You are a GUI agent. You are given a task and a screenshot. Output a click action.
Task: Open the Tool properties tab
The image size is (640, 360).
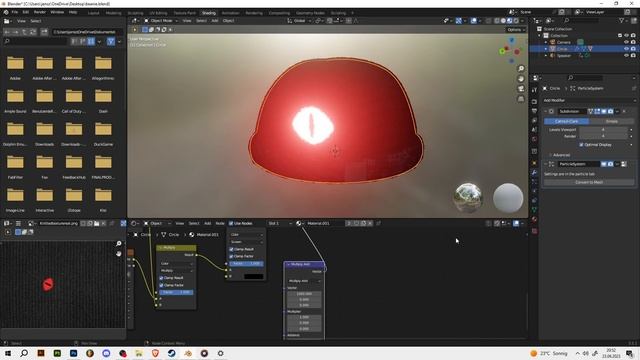click(x=534, y=90)
